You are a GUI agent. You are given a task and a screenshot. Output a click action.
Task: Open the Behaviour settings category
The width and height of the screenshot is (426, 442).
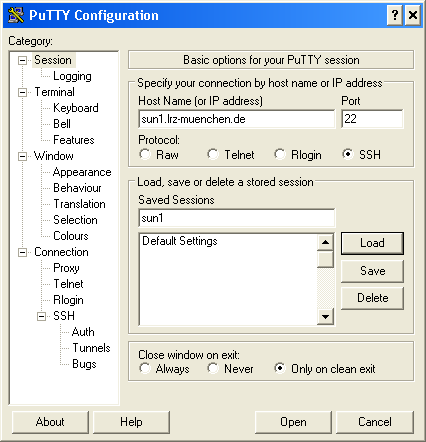click(x=77, y=188)
